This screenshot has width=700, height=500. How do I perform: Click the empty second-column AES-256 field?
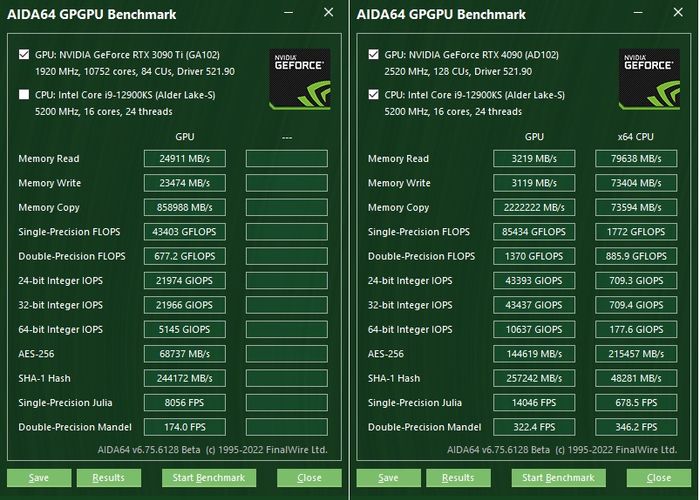click(x=287, y=354)
